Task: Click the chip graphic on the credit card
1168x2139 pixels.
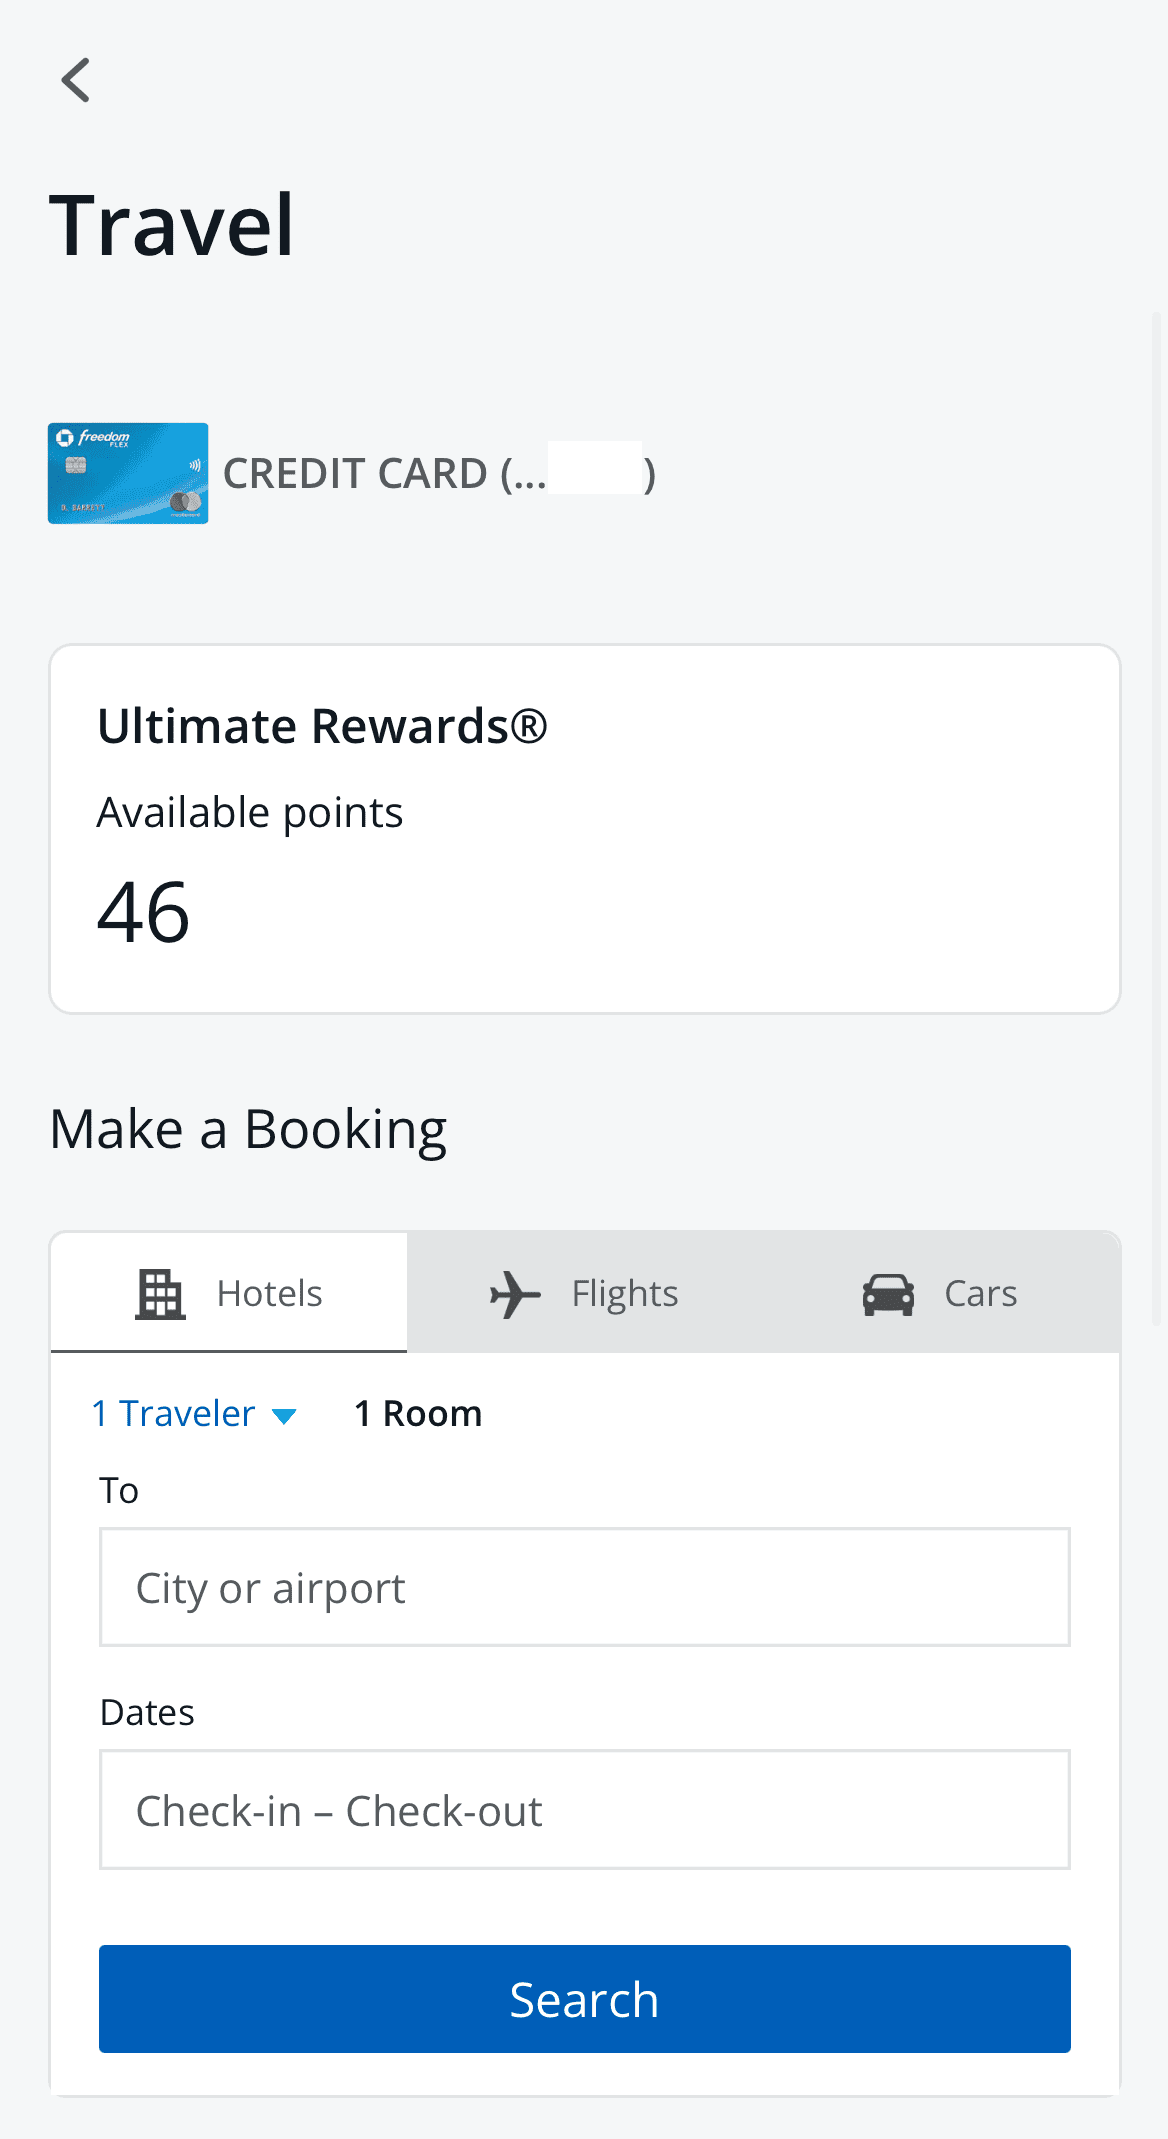Action: coord(75,463)
